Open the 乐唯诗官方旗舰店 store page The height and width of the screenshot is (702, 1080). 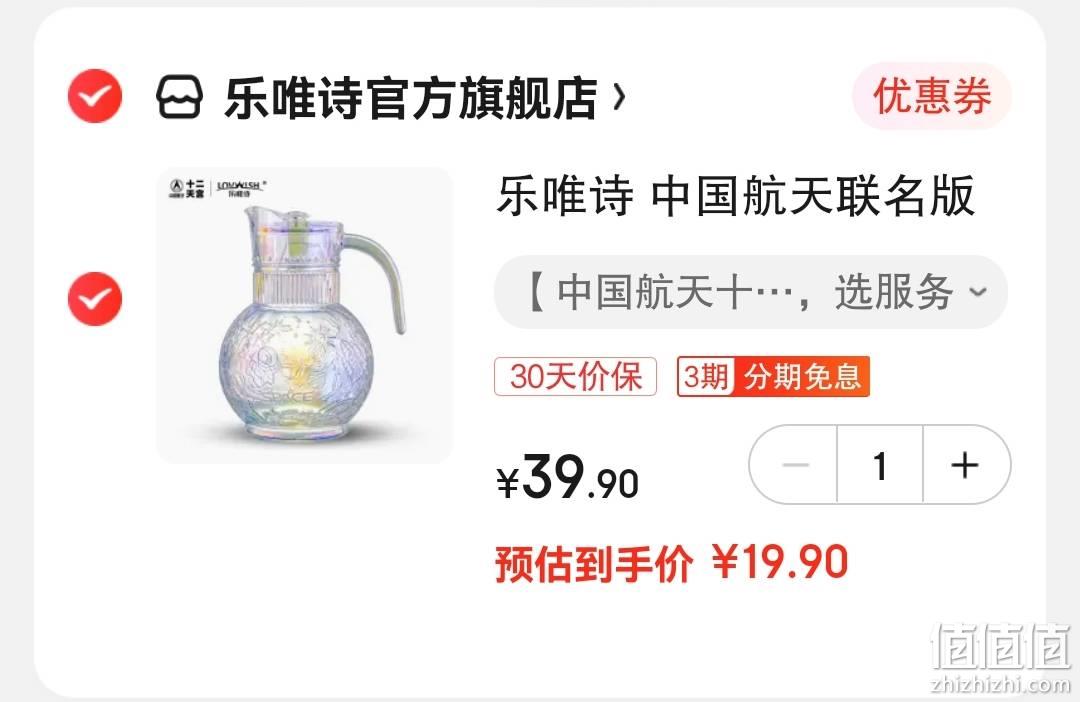[x=411, y=98]
